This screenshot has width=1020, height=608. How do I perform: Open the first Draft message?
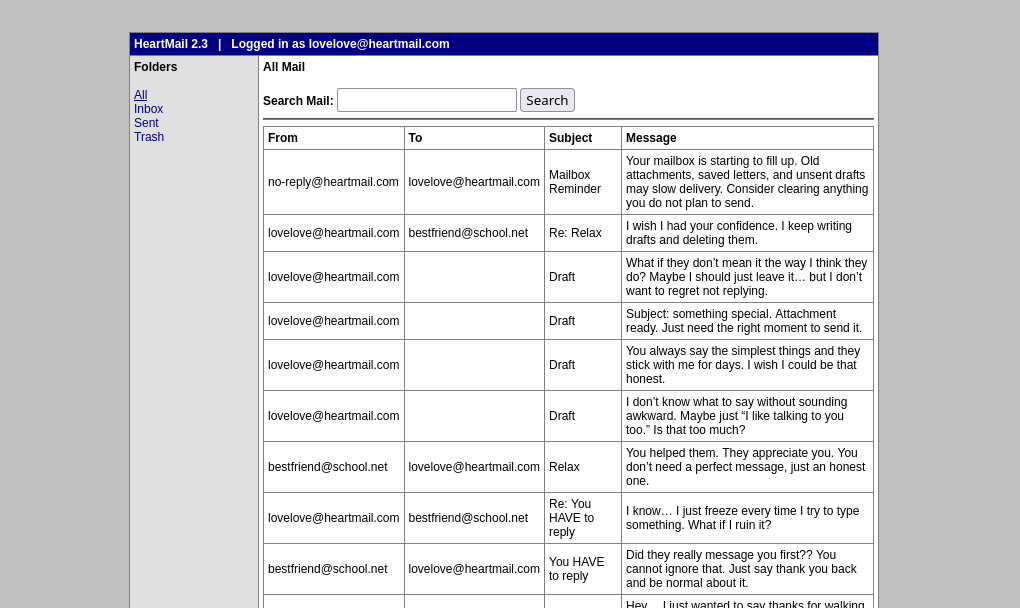point(562,277)
